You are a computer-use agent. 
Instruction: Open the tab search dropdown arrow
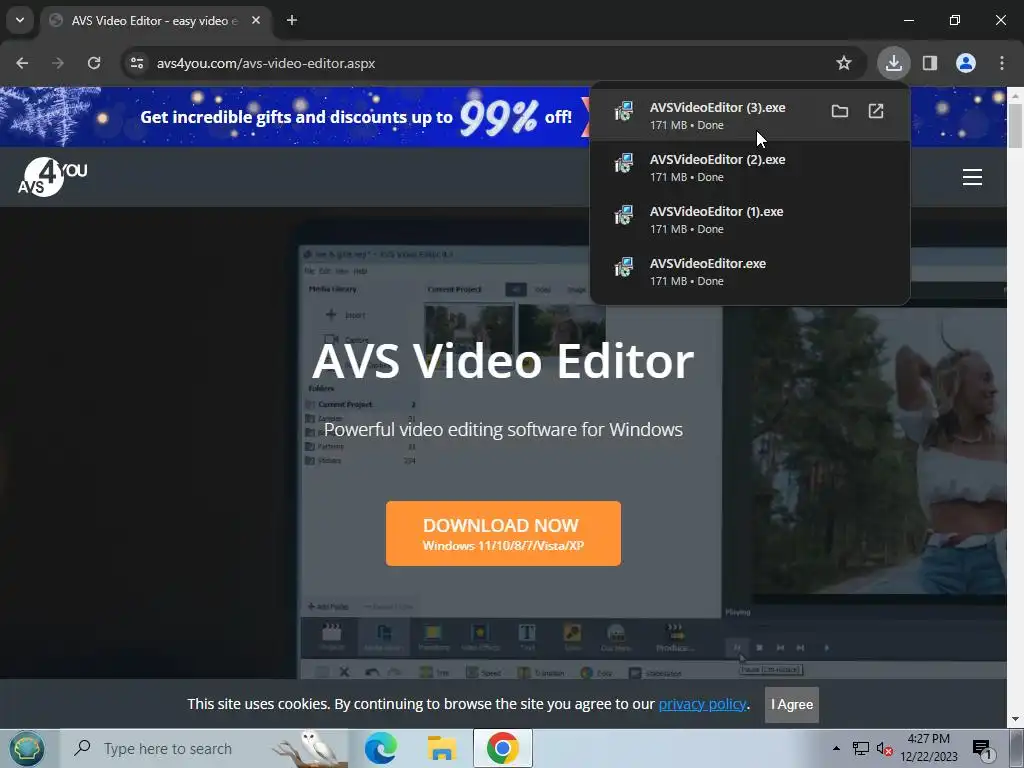click(20, 20)
